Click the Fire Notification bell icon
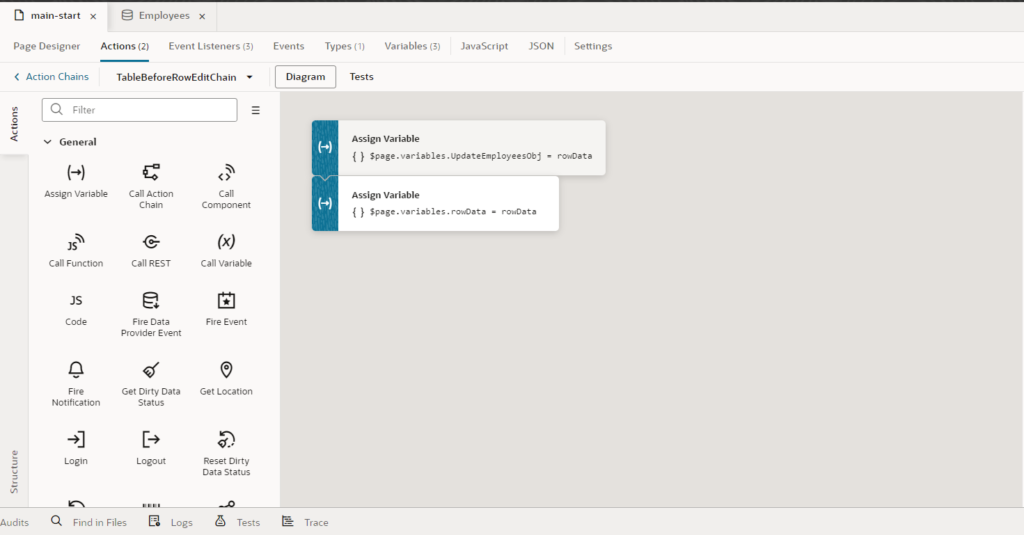1024x535 pixels. pyautogui.click(x=76, y=370)
